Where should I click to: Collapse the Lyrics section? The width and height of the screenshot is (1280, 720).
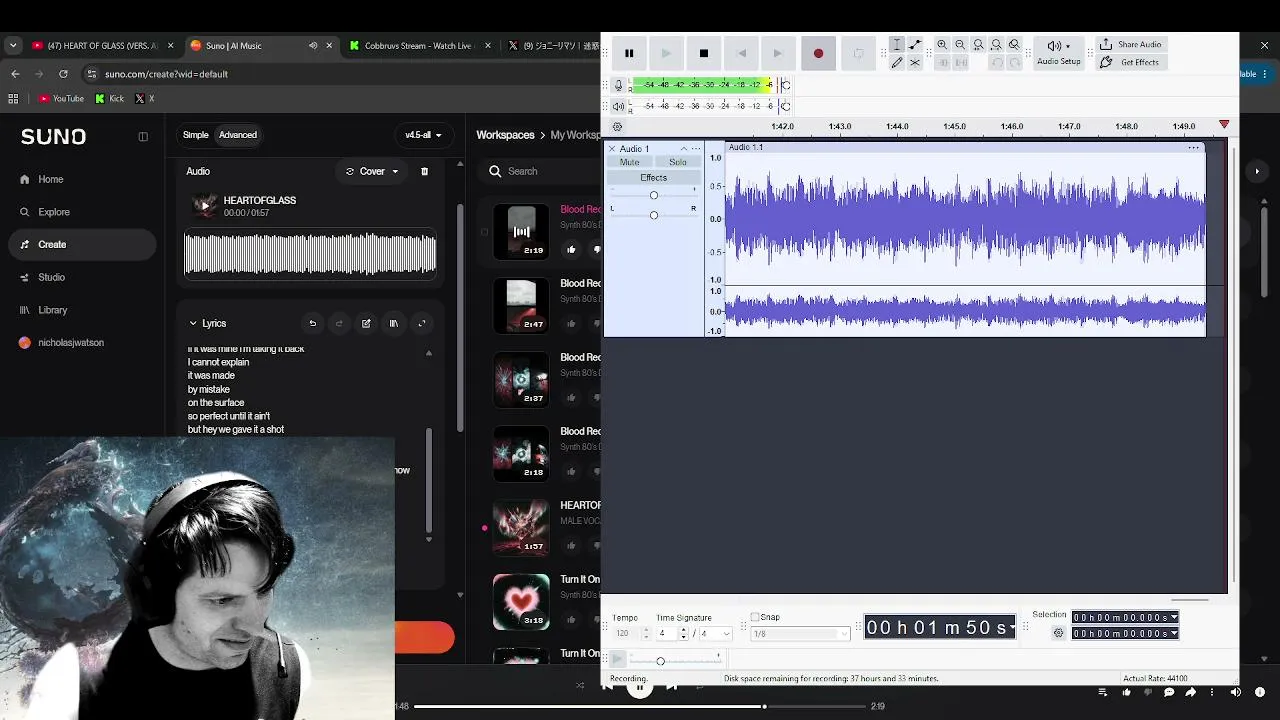193,323
